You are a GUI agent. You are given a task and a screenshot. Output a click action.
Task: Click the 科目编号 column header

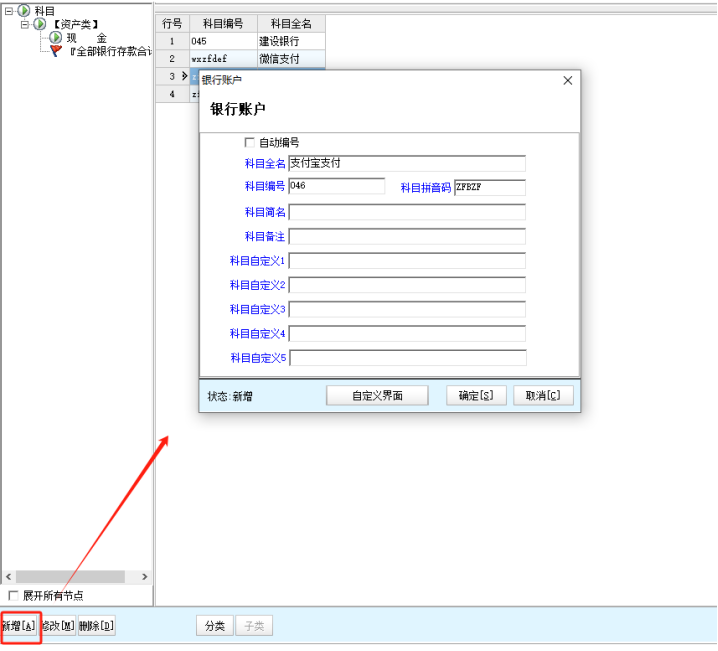click(x=223, y=24)
